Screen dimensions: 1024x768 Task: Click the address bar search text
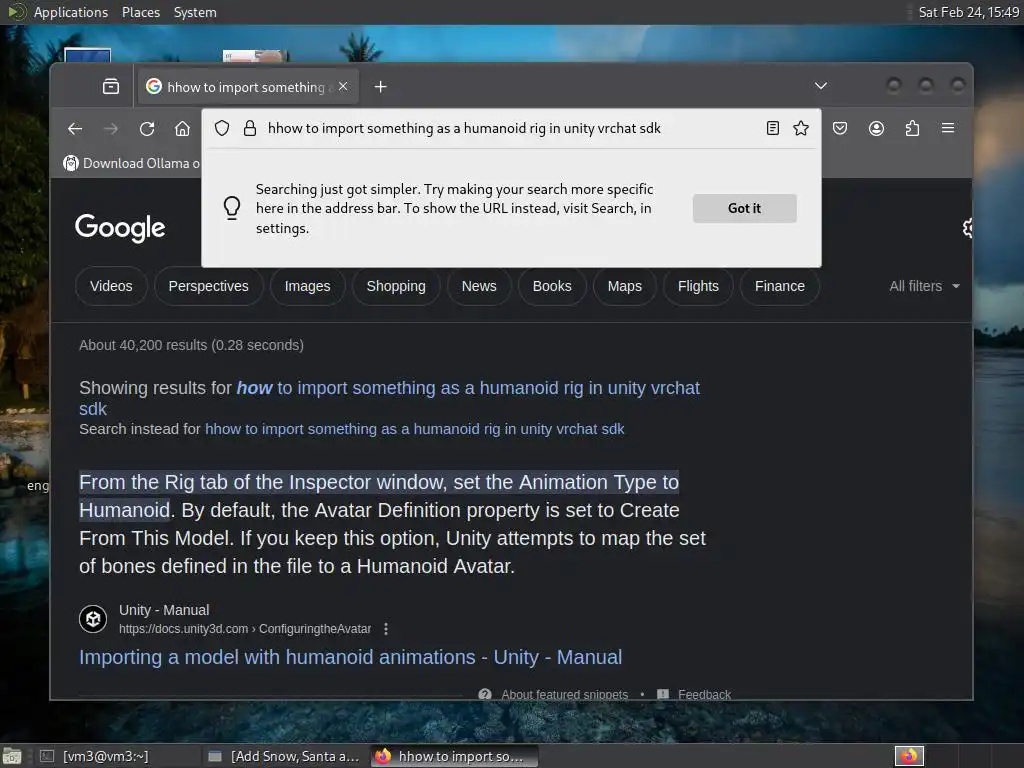464,128
